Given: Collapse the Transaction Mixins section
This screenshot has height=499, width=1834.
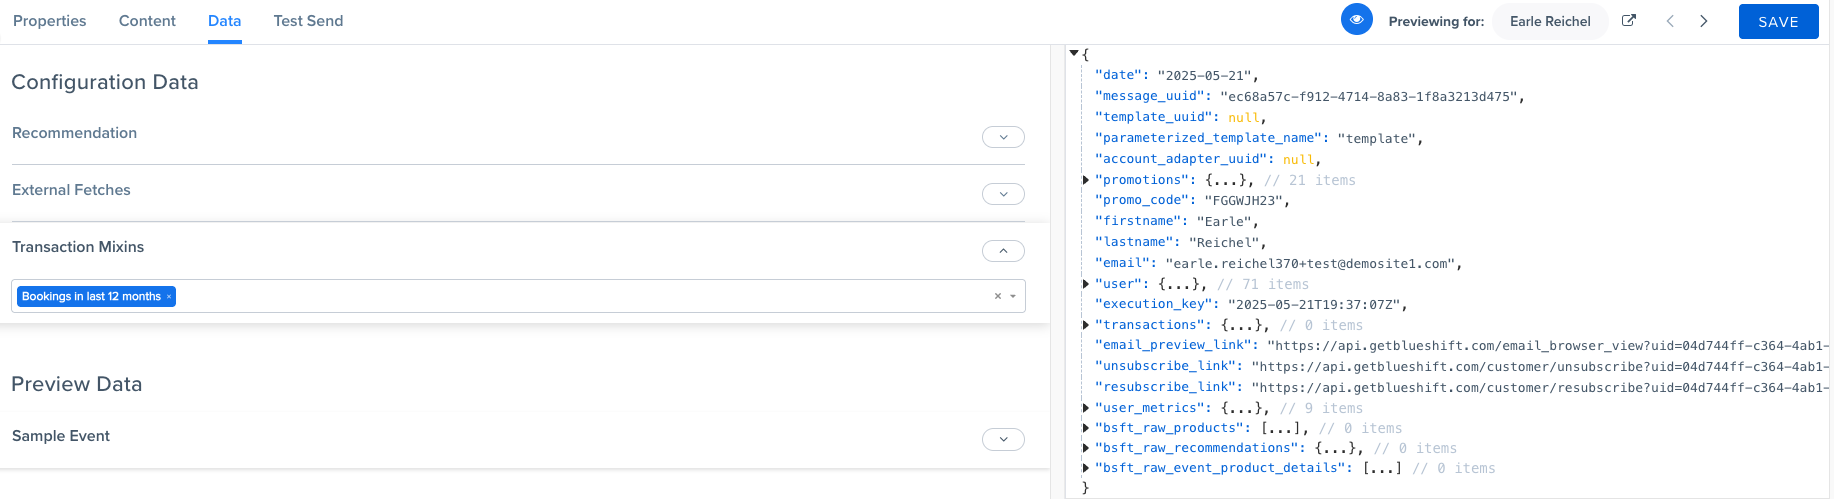Looking at the screenshot, I should (1003, 251).
